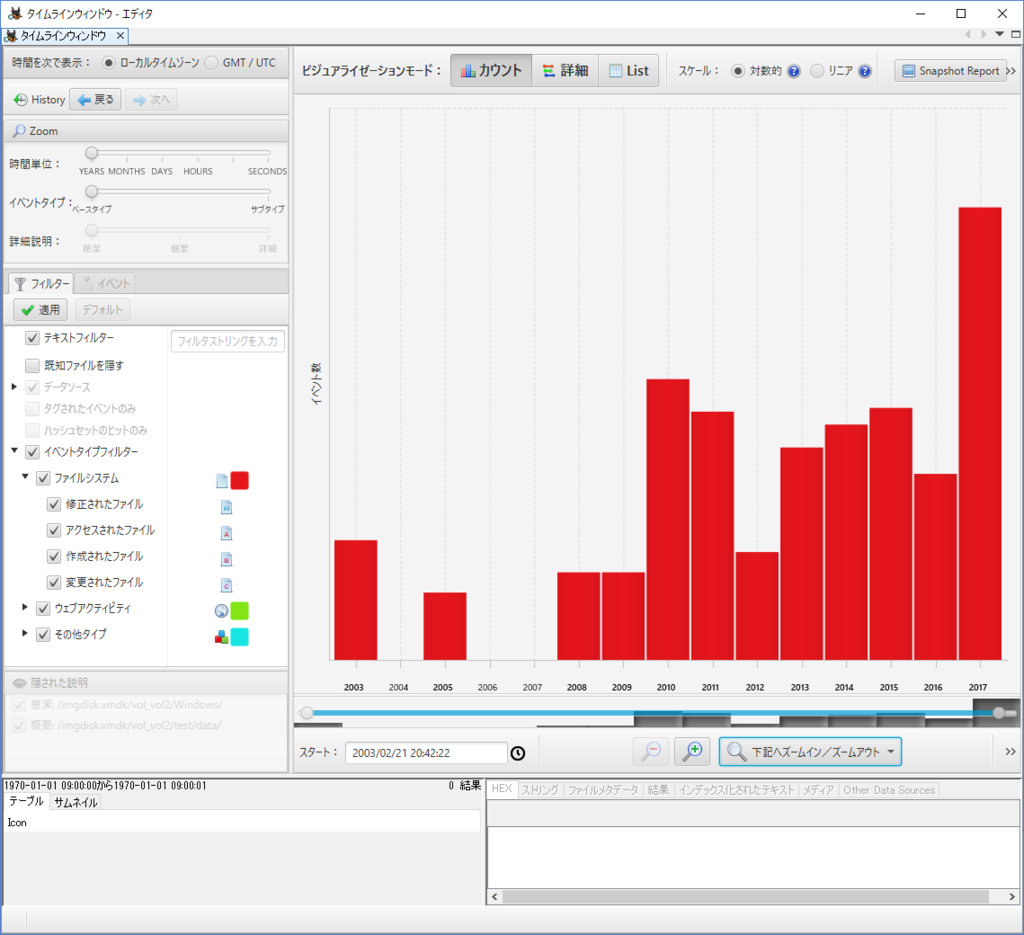Screen dimensions: 1024x935
Task: Click the maximize editor pane icon
Action: [x=1016, y=34]
